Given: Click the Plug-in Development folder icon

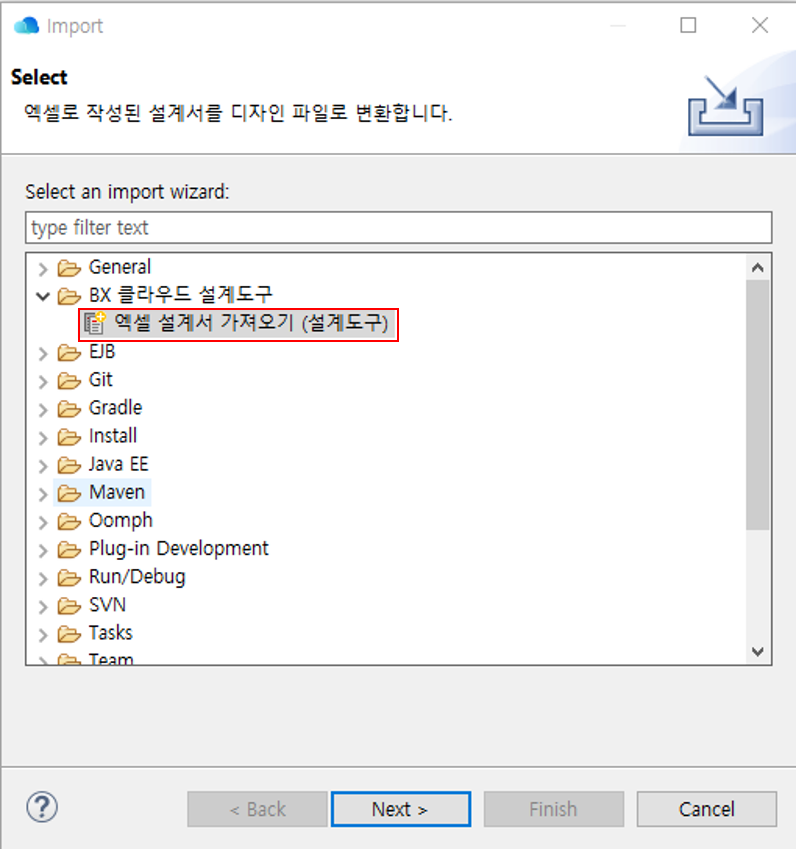Looking at the screenshot, I should coord(69,549).
